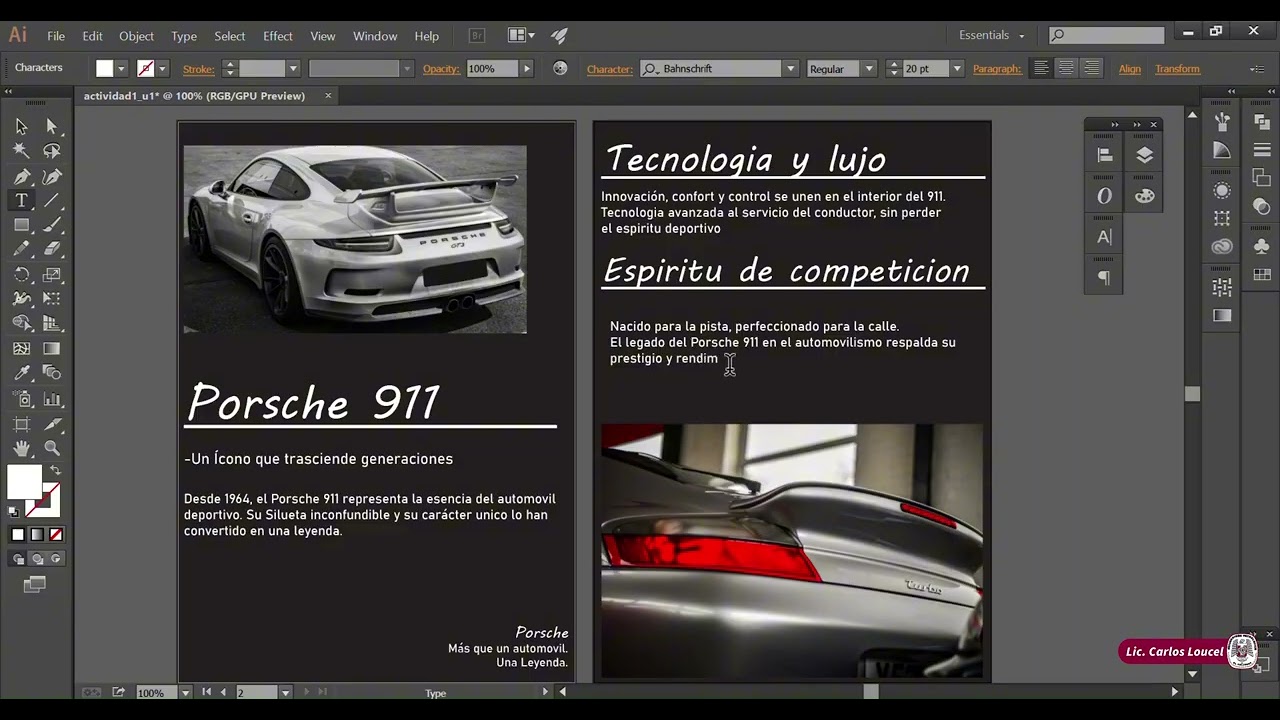Open the CC Libraries panel icon
The image size is (1280, 720).
1222,247
